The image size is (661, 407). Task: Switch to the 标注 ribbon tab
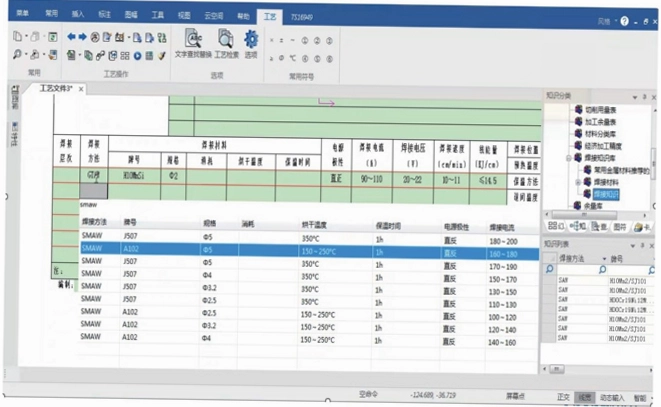[105, 14]
